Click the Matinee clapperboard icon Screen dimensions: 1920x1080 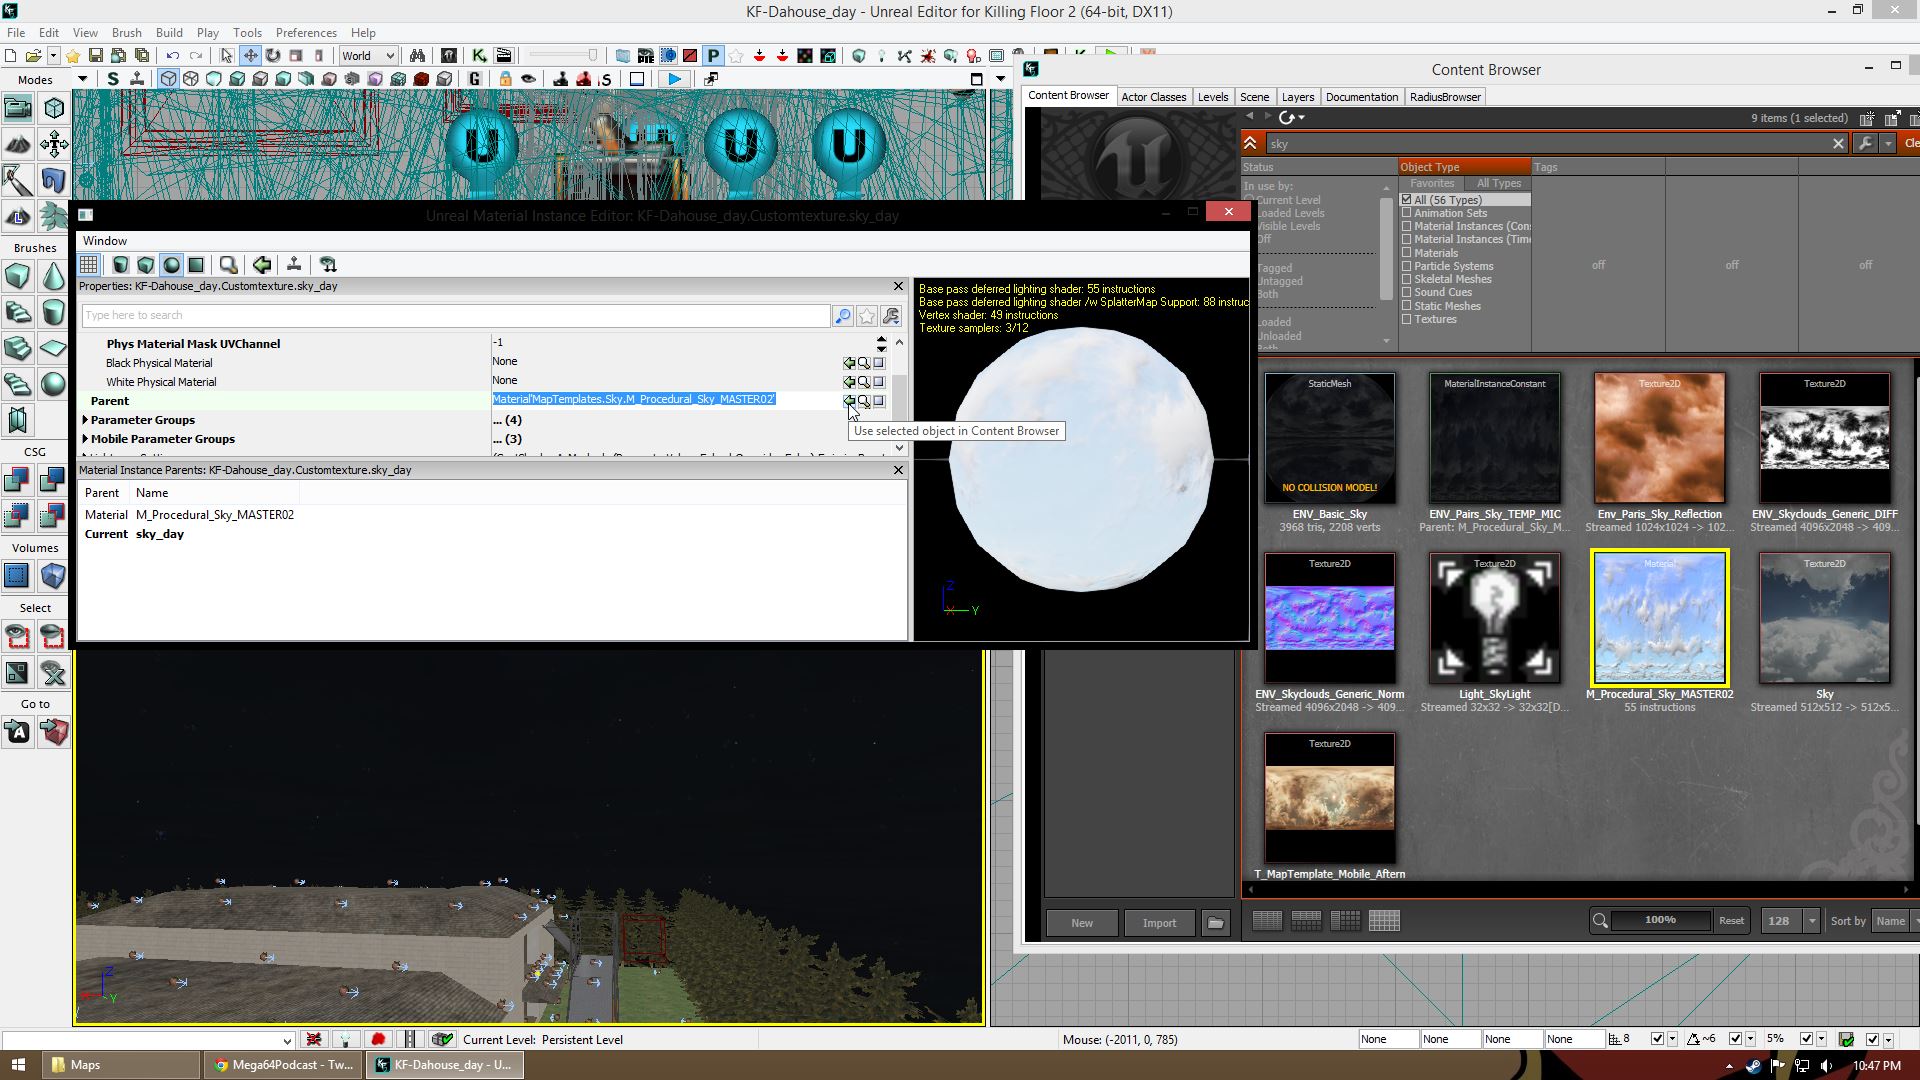tap(504, 56)
